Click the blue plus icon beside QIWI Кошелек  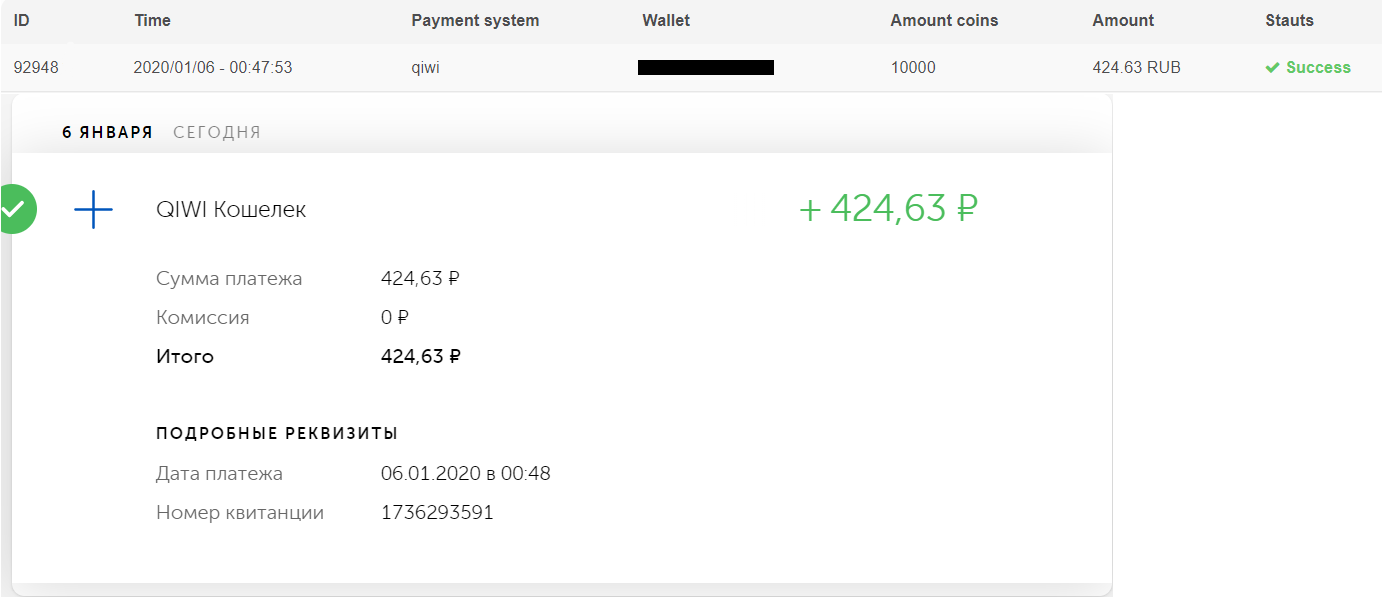[93, 210]
